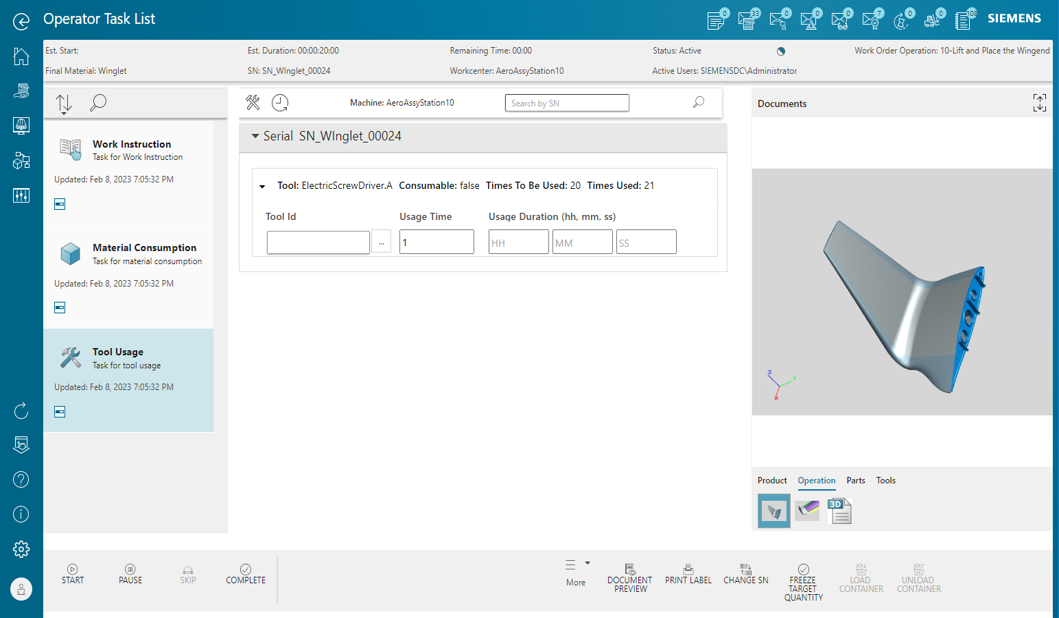Viewport: 1059px width, 618px height.
Task: Open the sidebar certificate monitor icon
Action: tap(21, 444)
